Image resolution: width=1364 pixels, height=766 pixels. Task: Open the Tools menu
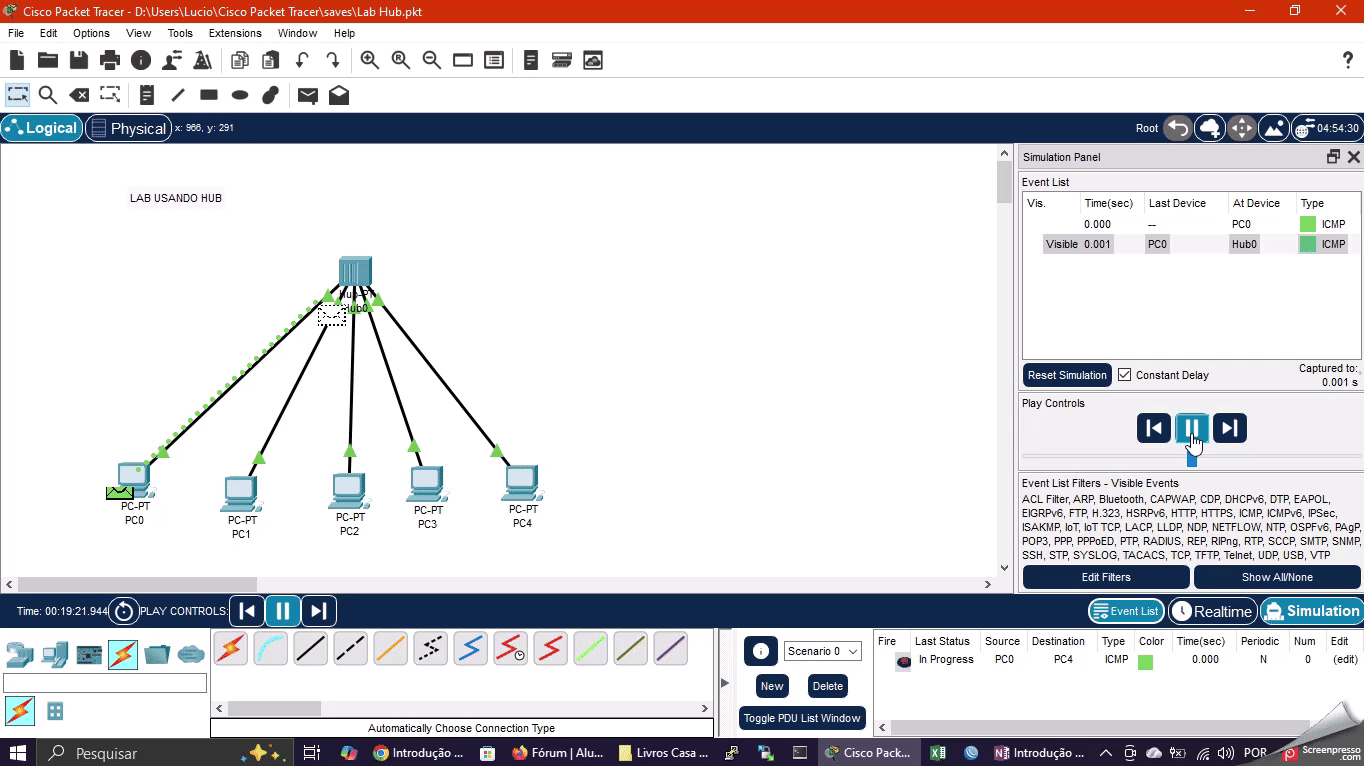(x=180, y=33)
